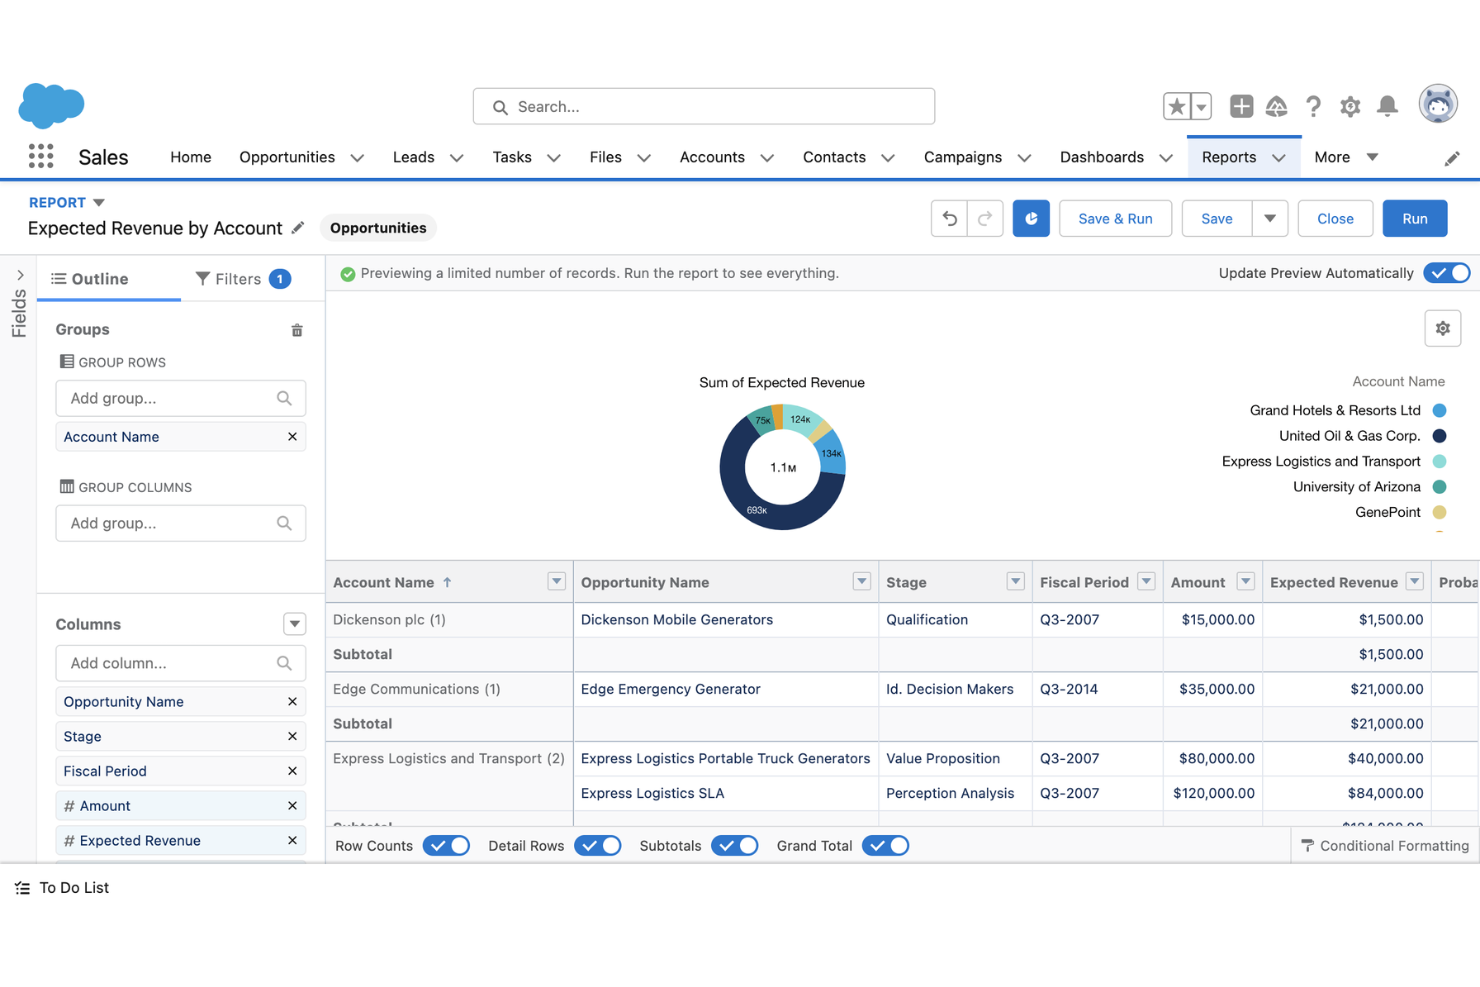
Task: Click the undo arrow in report builder
Action: [948, 218]
